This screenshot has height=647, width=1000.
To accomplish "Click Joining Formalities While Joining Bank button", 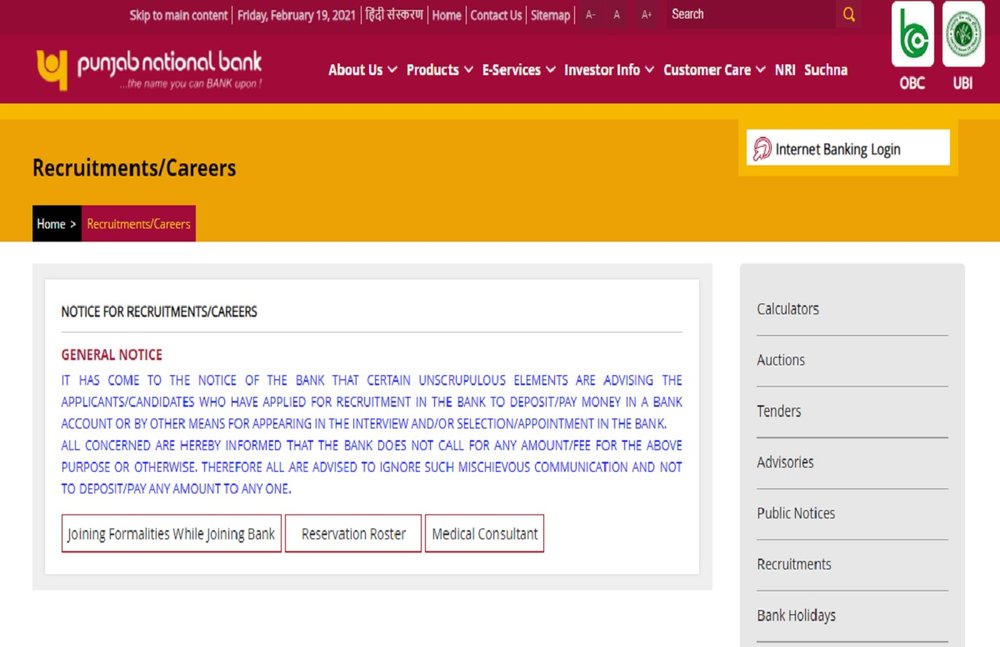I will coord(171,534).
